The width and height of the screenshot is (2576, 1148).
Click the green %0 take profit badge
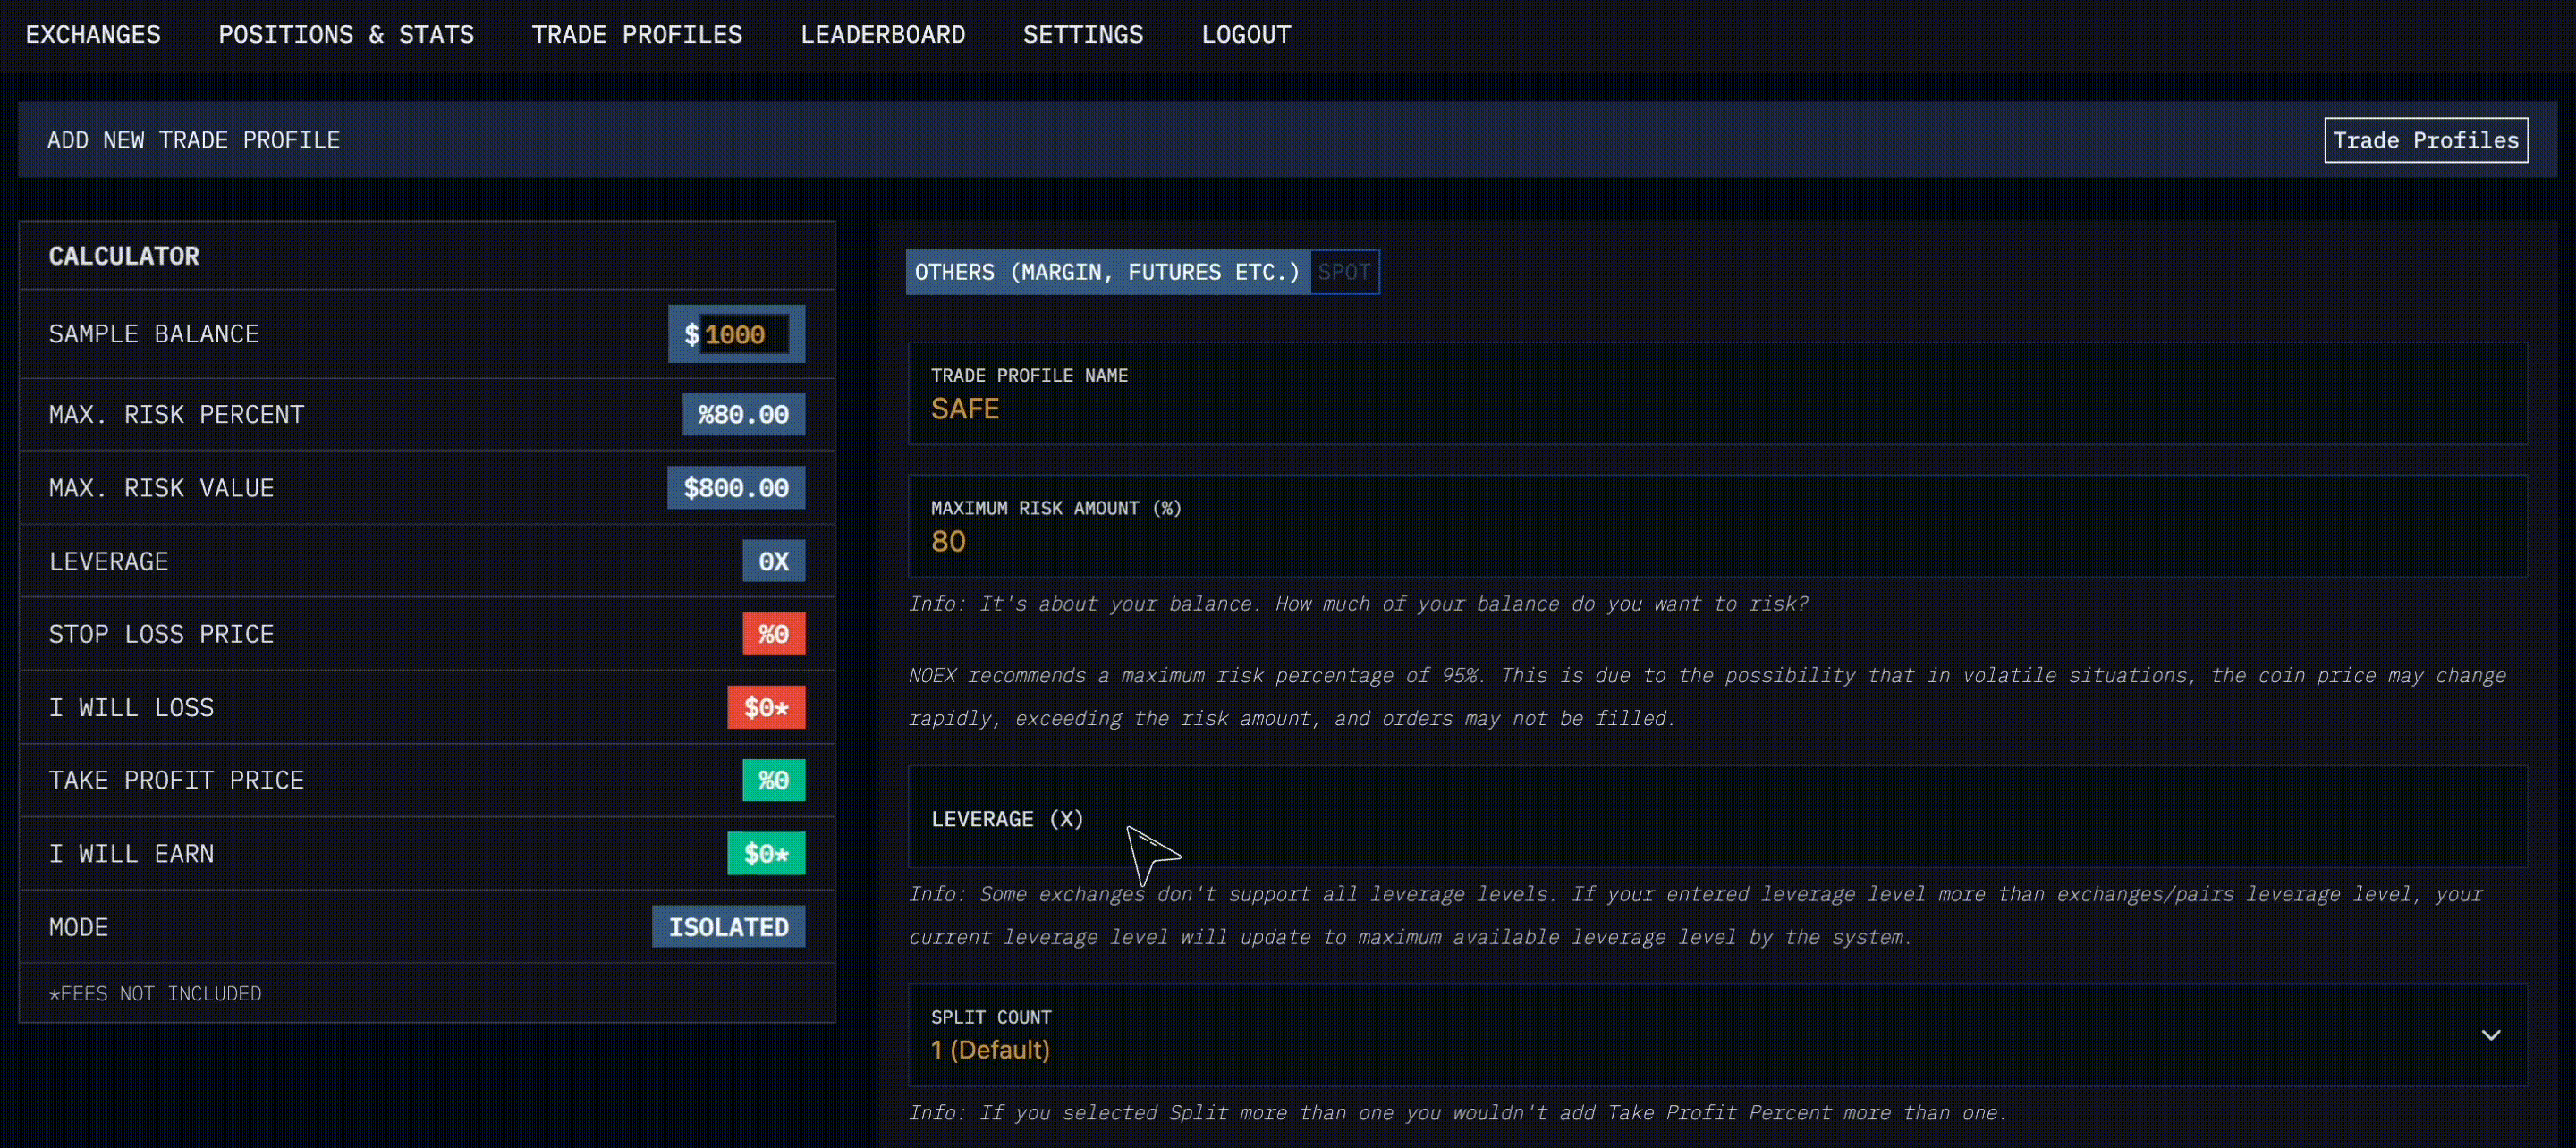[773, 780]
